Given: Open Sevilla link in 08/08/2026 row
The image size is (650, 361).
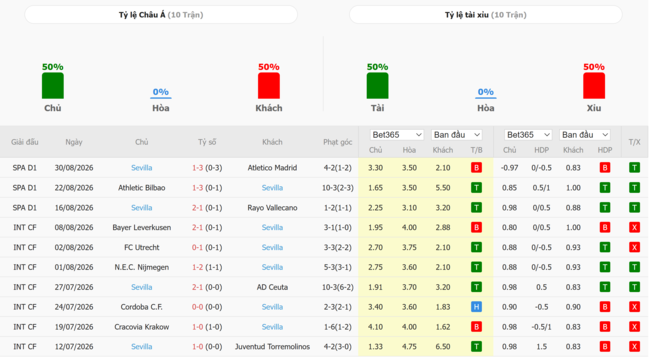Looking at the screenshot, I should pyautogui.click(x=272, y=228).
